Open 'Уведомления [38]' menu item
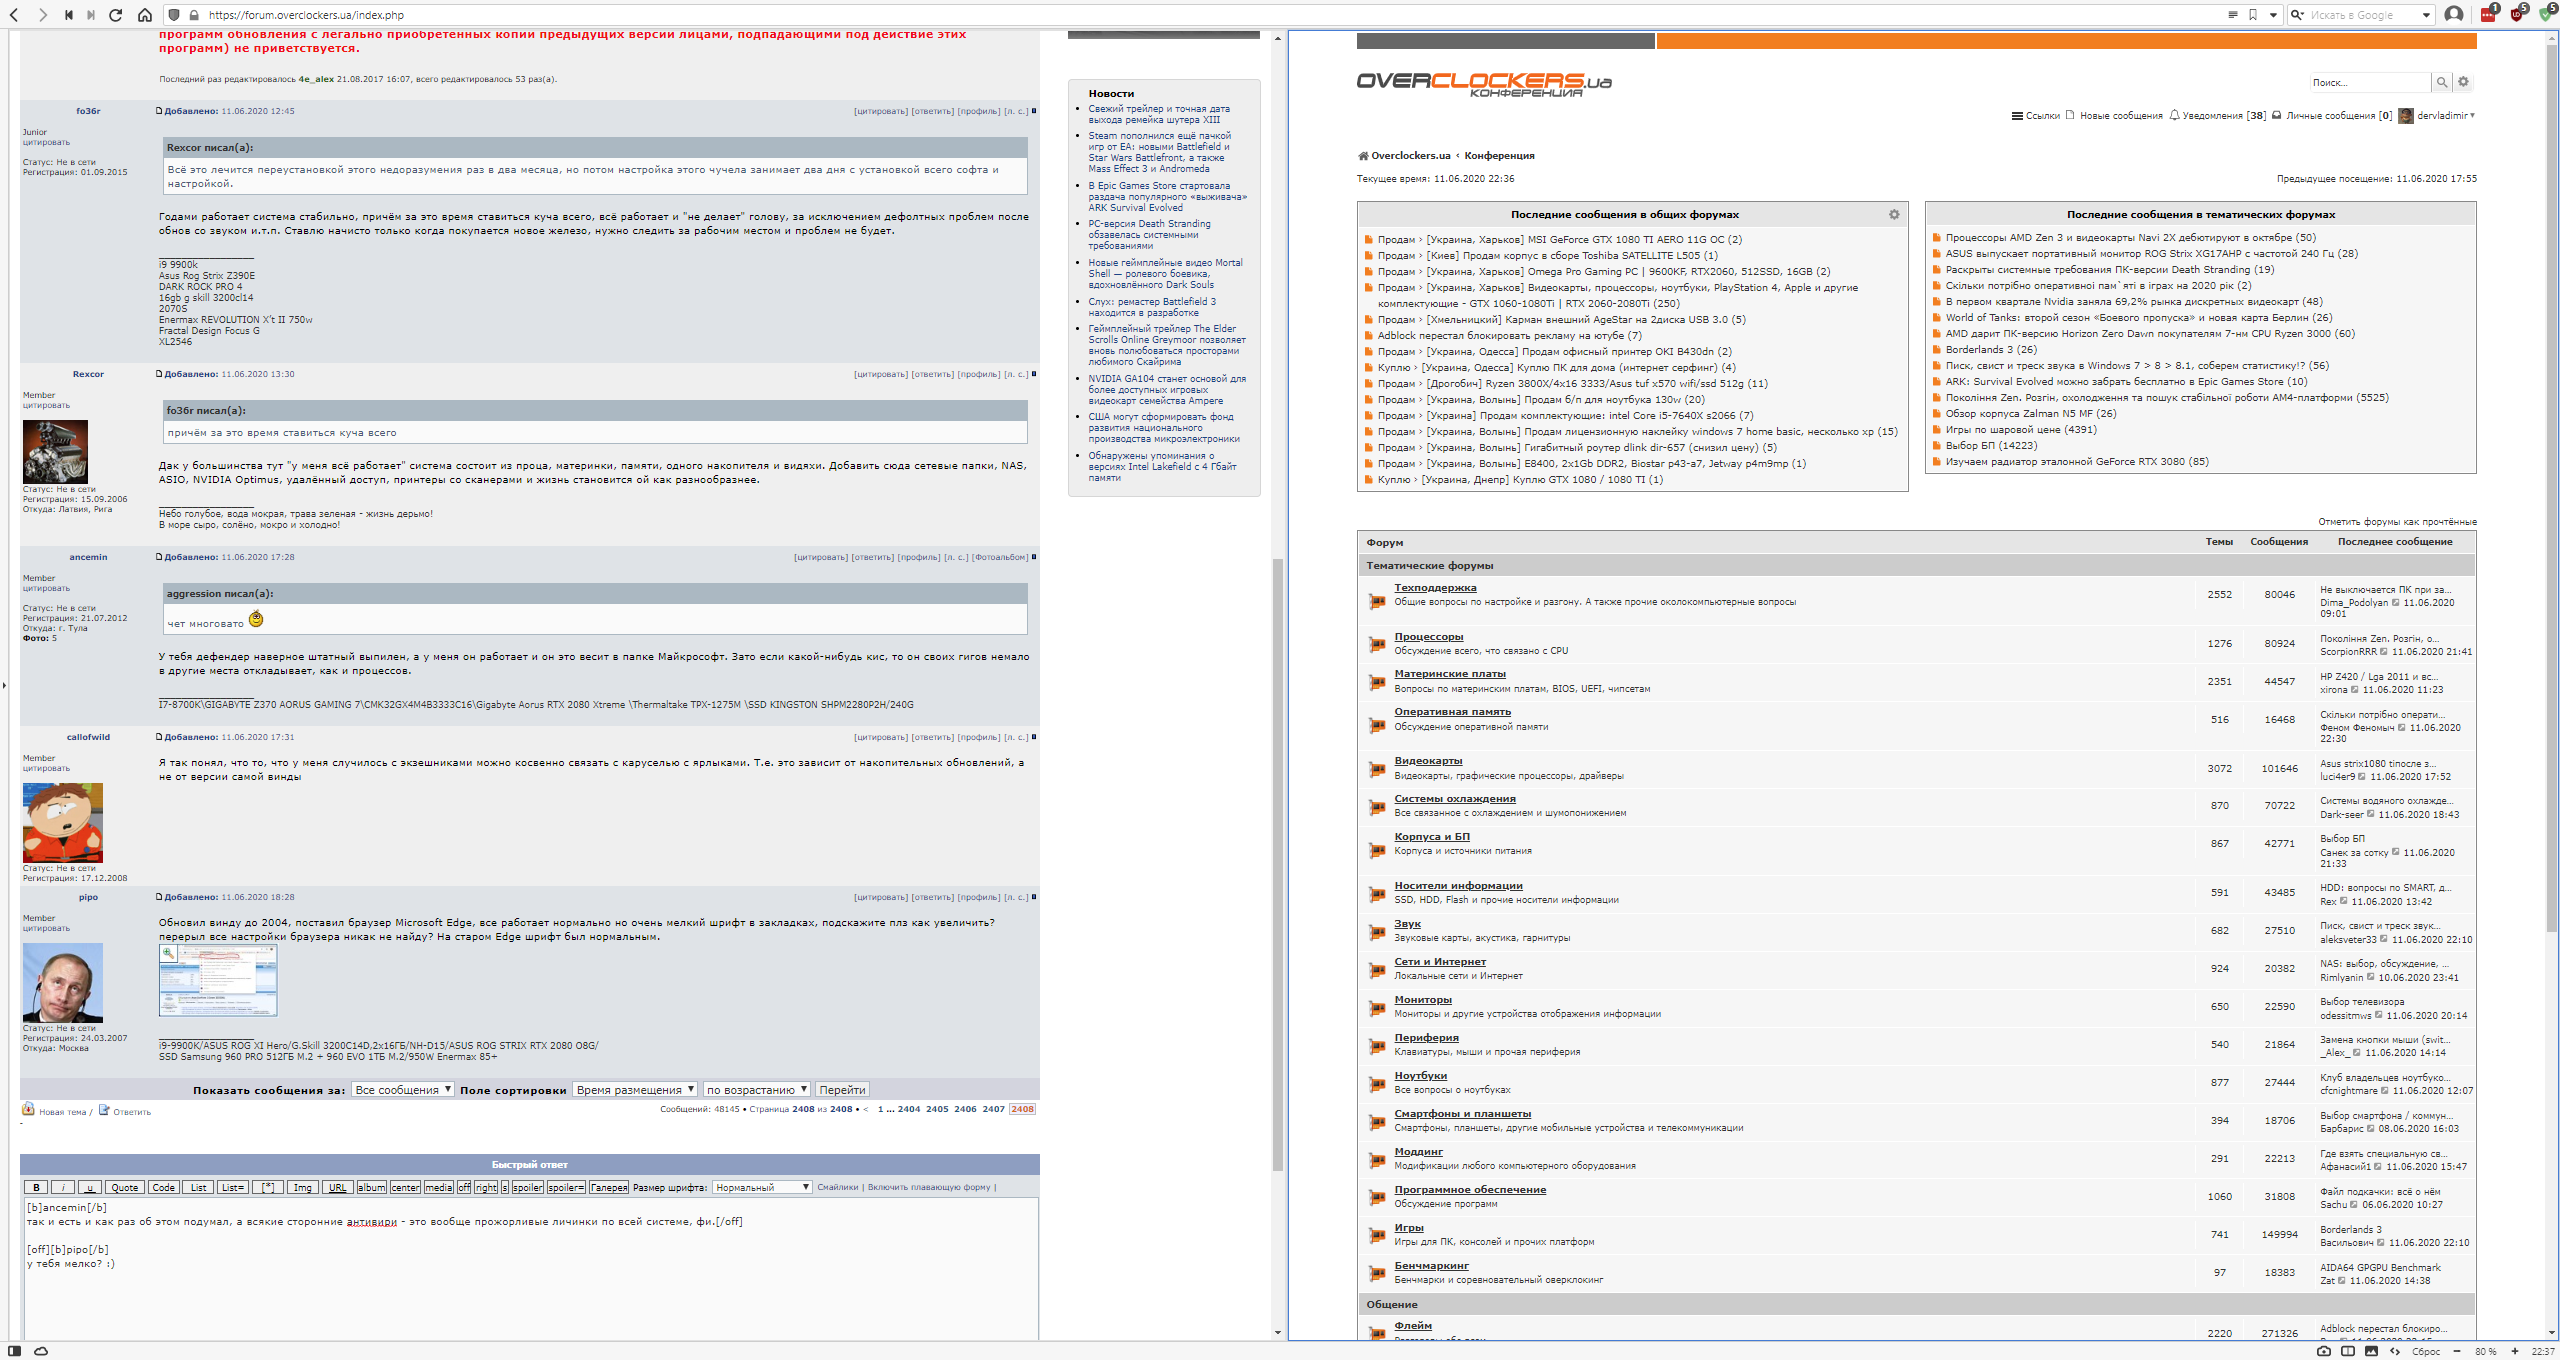The image size is (2560, 1360). pyautogui.click(x=2222, y=116)
